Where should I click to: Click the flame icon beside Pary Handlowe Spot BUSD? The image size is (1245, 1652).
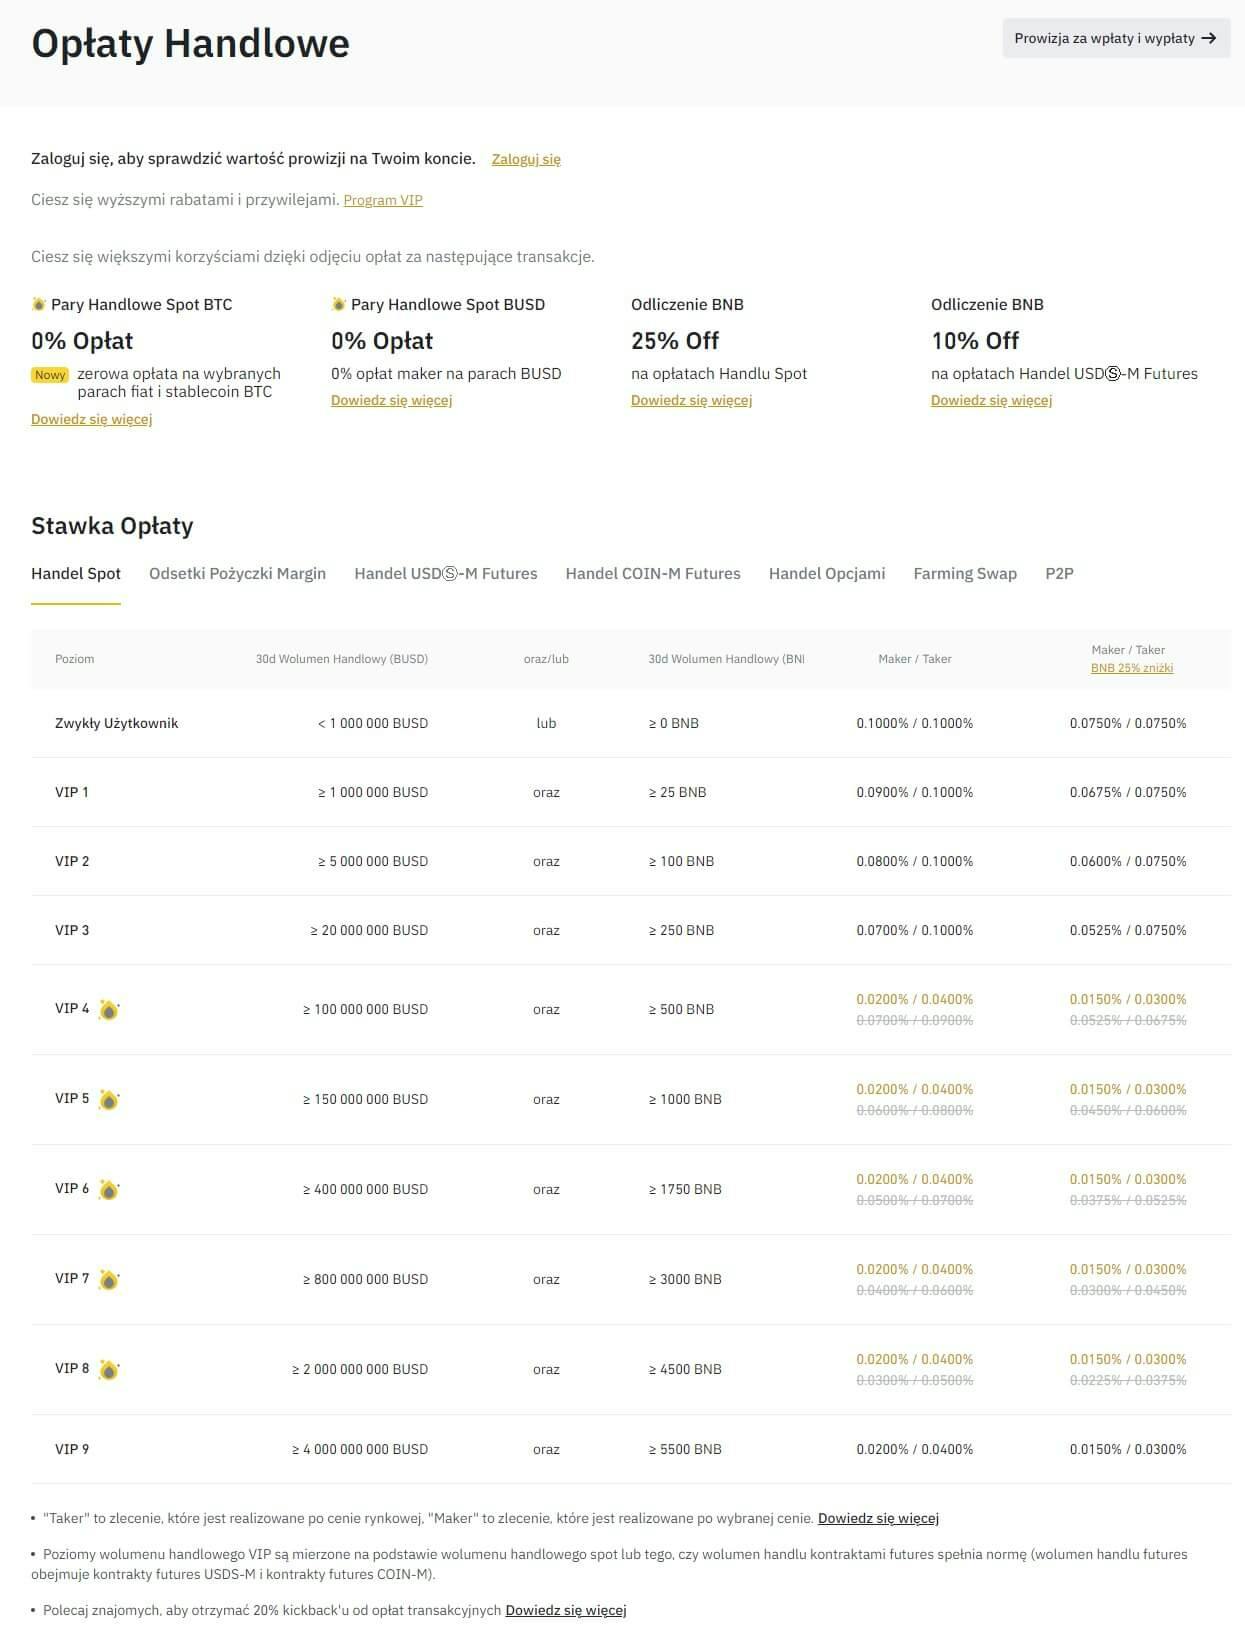coord(339,304)
